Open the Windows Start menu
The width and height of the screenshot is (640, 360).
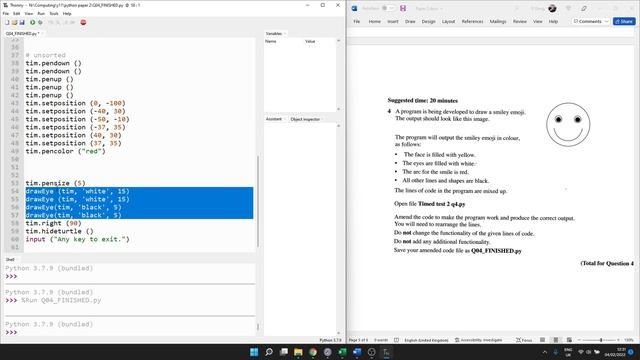pos(254,352)
